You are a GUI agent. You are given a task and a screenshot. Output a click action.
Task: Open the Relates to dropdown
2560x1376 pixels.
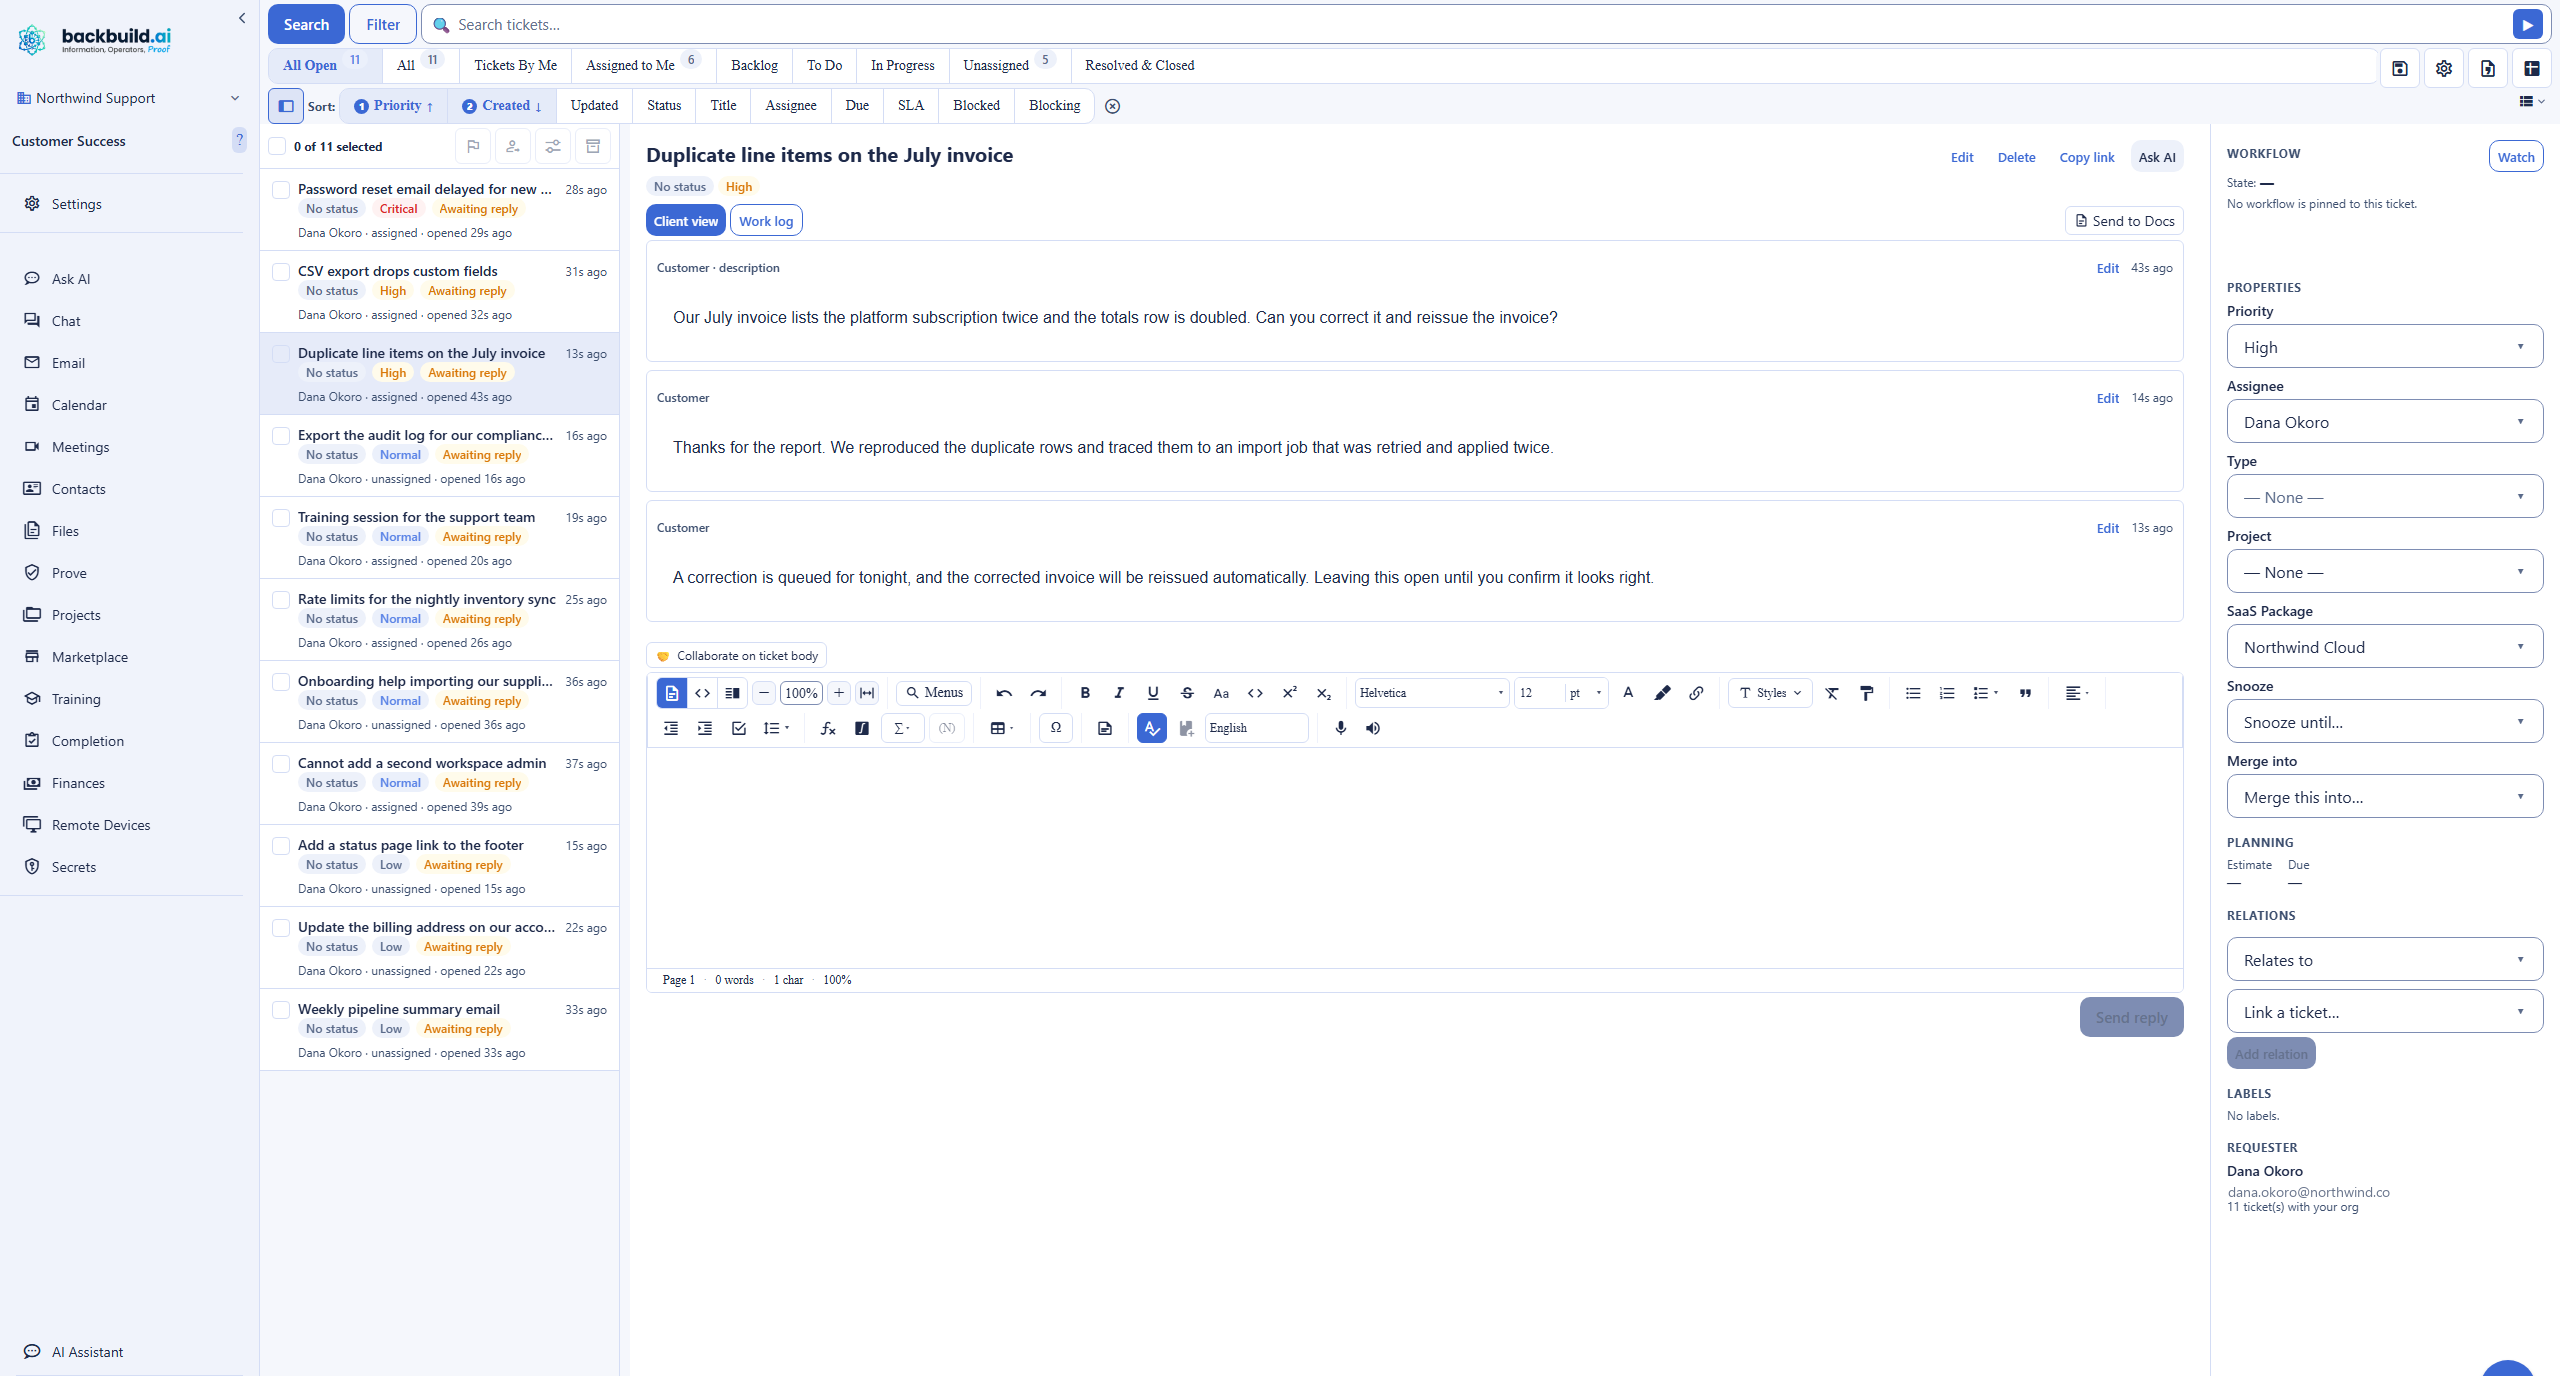pos(2384,960)
